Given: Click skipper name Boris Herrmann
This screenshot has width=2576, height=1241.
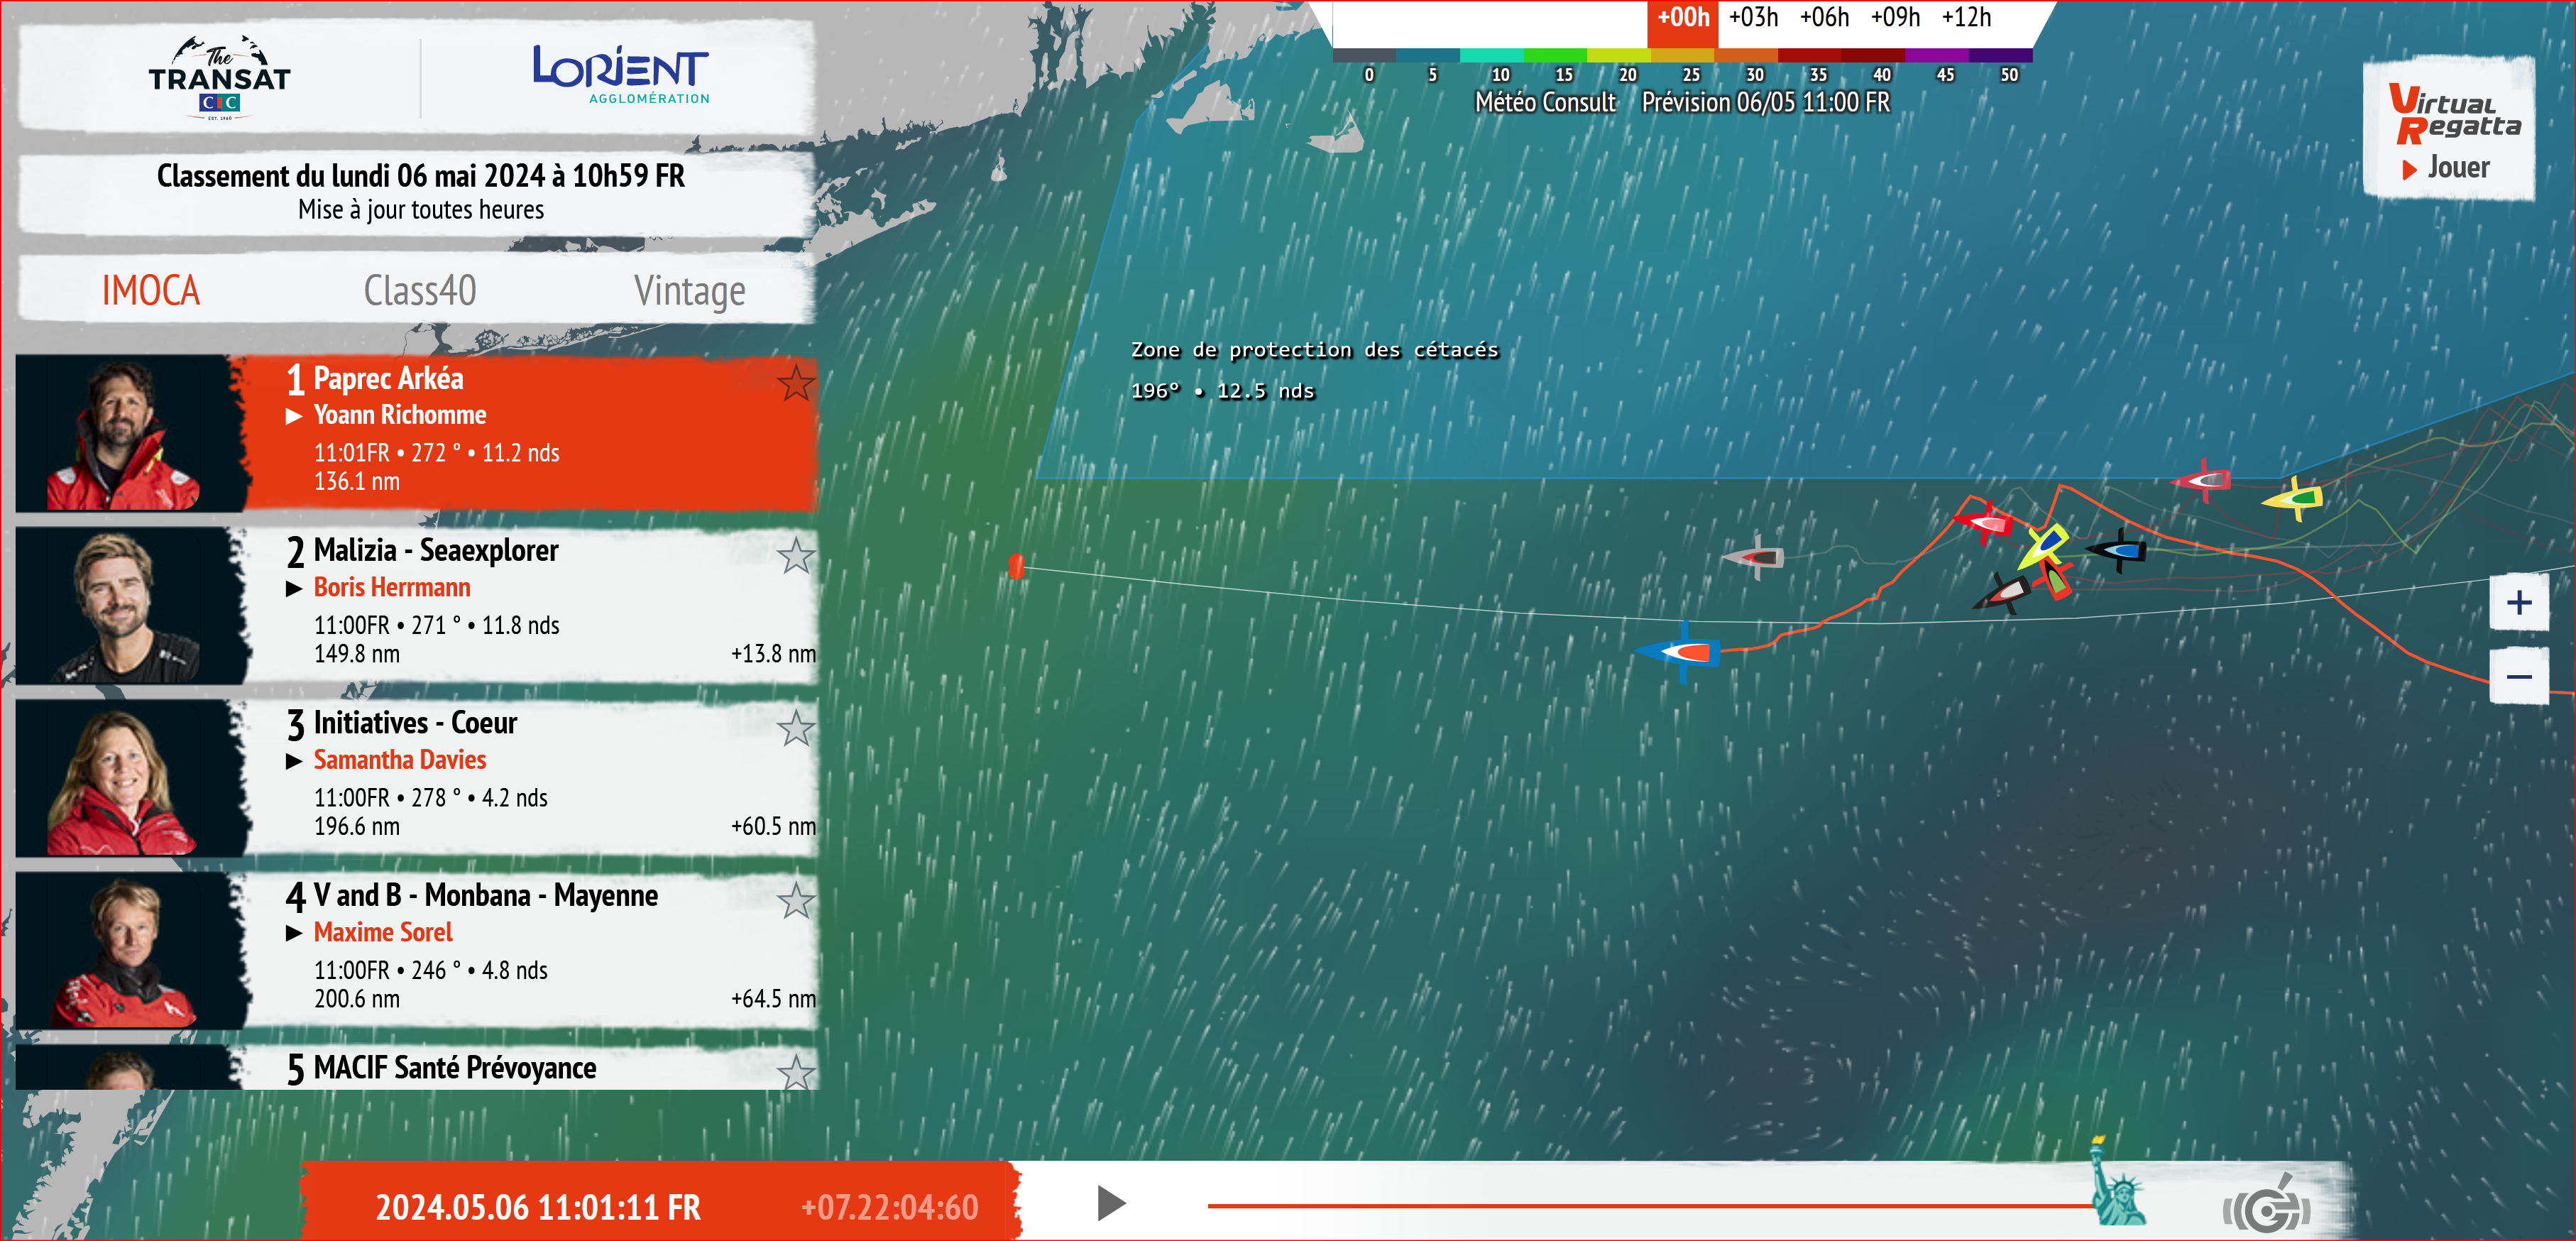Looking at the screenshot, I should pyautogui.click(x=392, y=588).
